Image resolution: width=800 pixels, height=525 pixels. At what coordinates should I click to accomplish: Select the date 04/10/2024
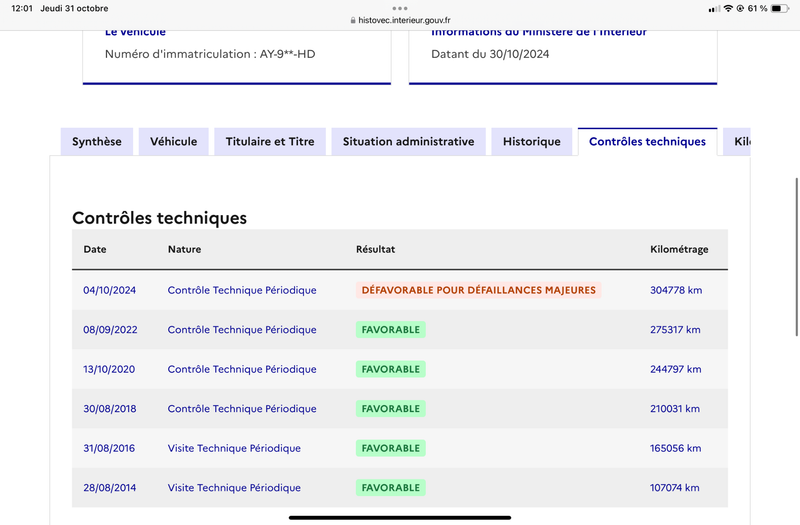coord(109,290)
